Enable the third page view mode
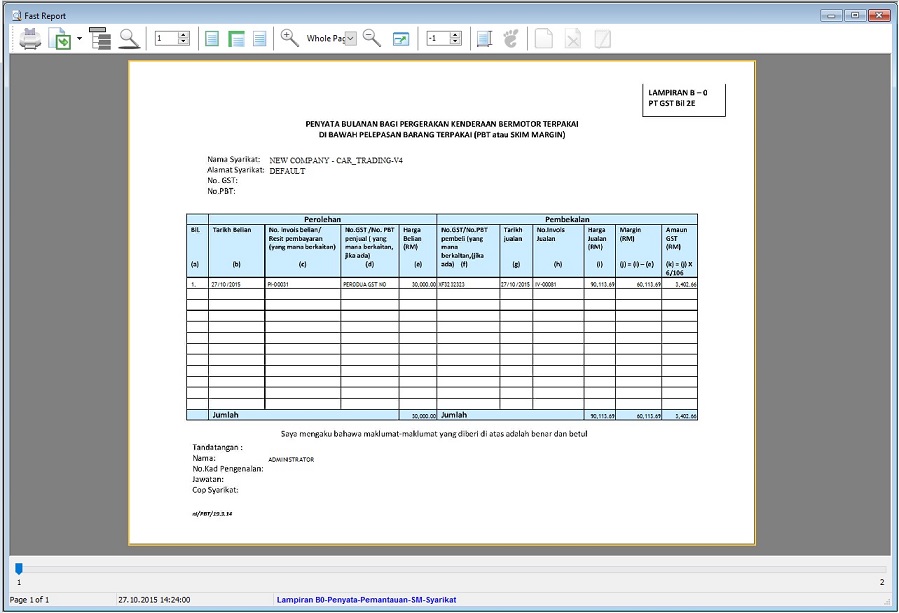Viewport: 899px width, 613px height. (260, 39)
